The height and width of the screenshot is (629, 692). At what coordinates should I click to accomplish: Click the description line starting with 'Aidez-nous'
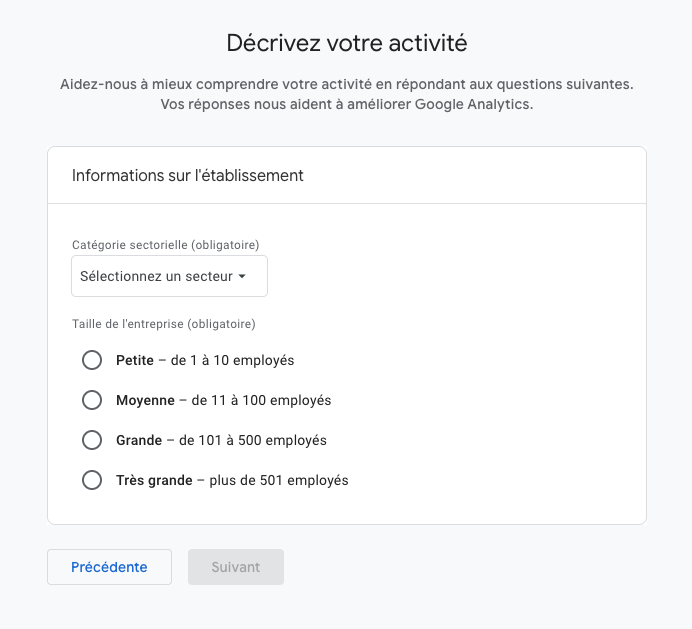[346, 84]
